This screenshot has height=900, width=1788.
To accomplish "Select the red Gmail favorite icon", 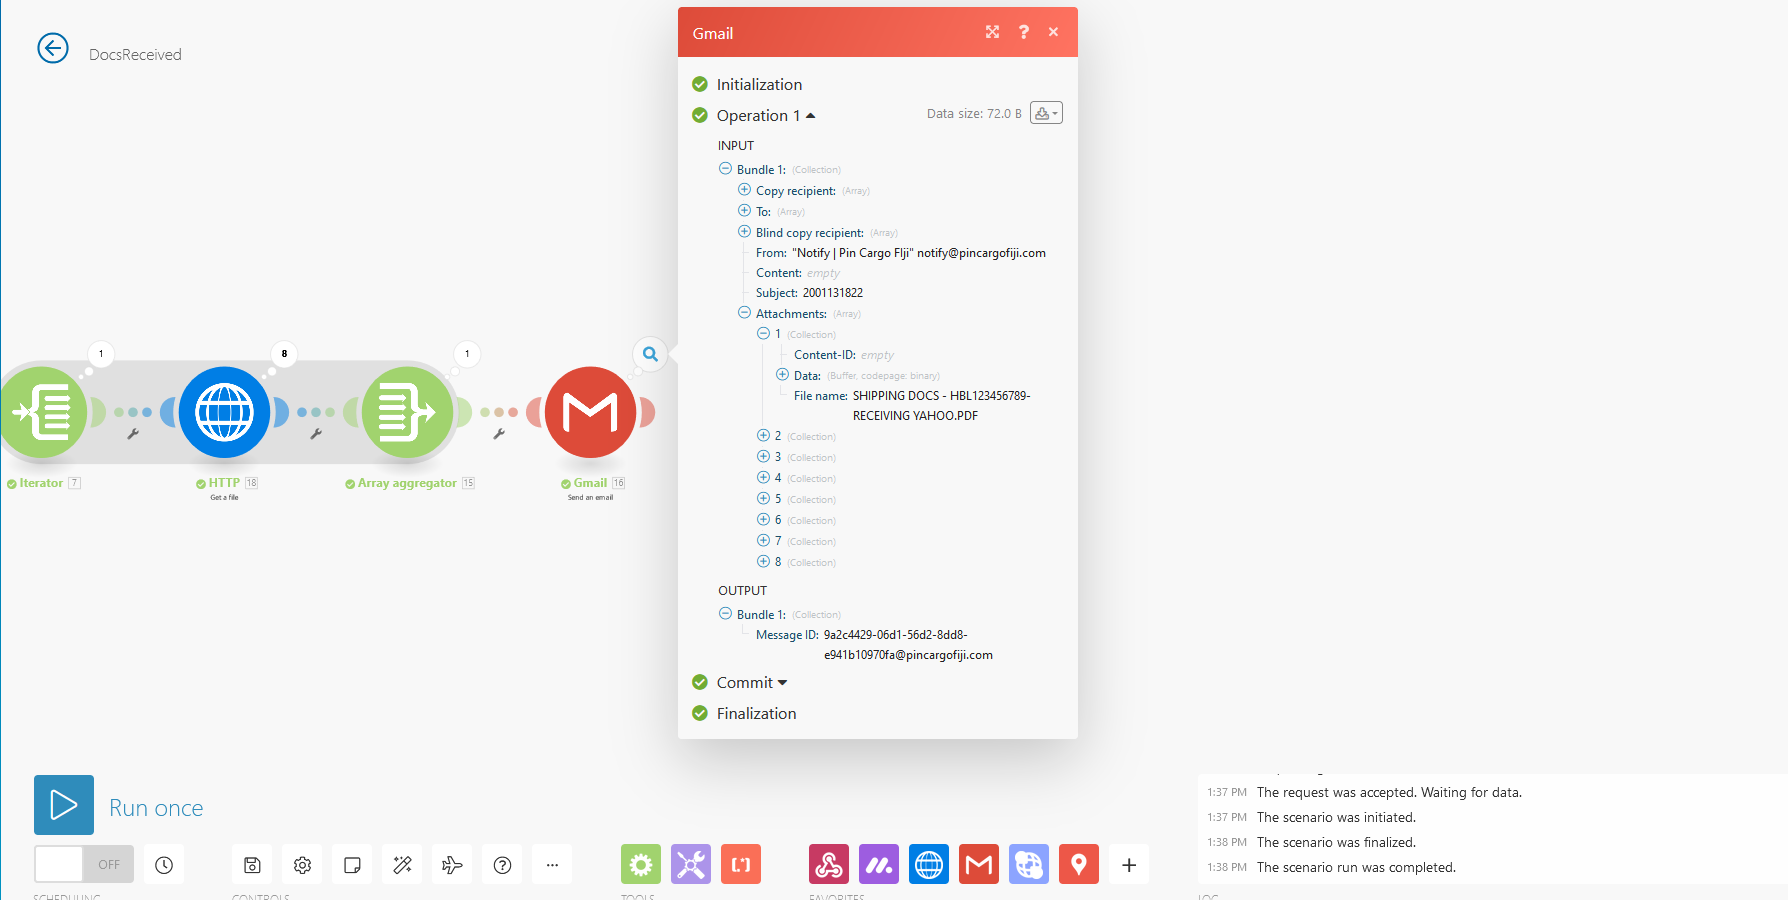I will [x=979, y=865].
